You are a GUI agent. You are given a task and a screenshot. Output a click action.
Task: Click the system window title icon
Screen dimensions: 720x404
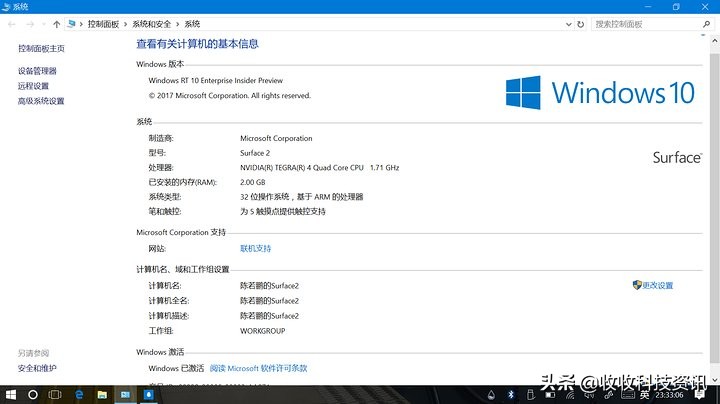(6, 6)
